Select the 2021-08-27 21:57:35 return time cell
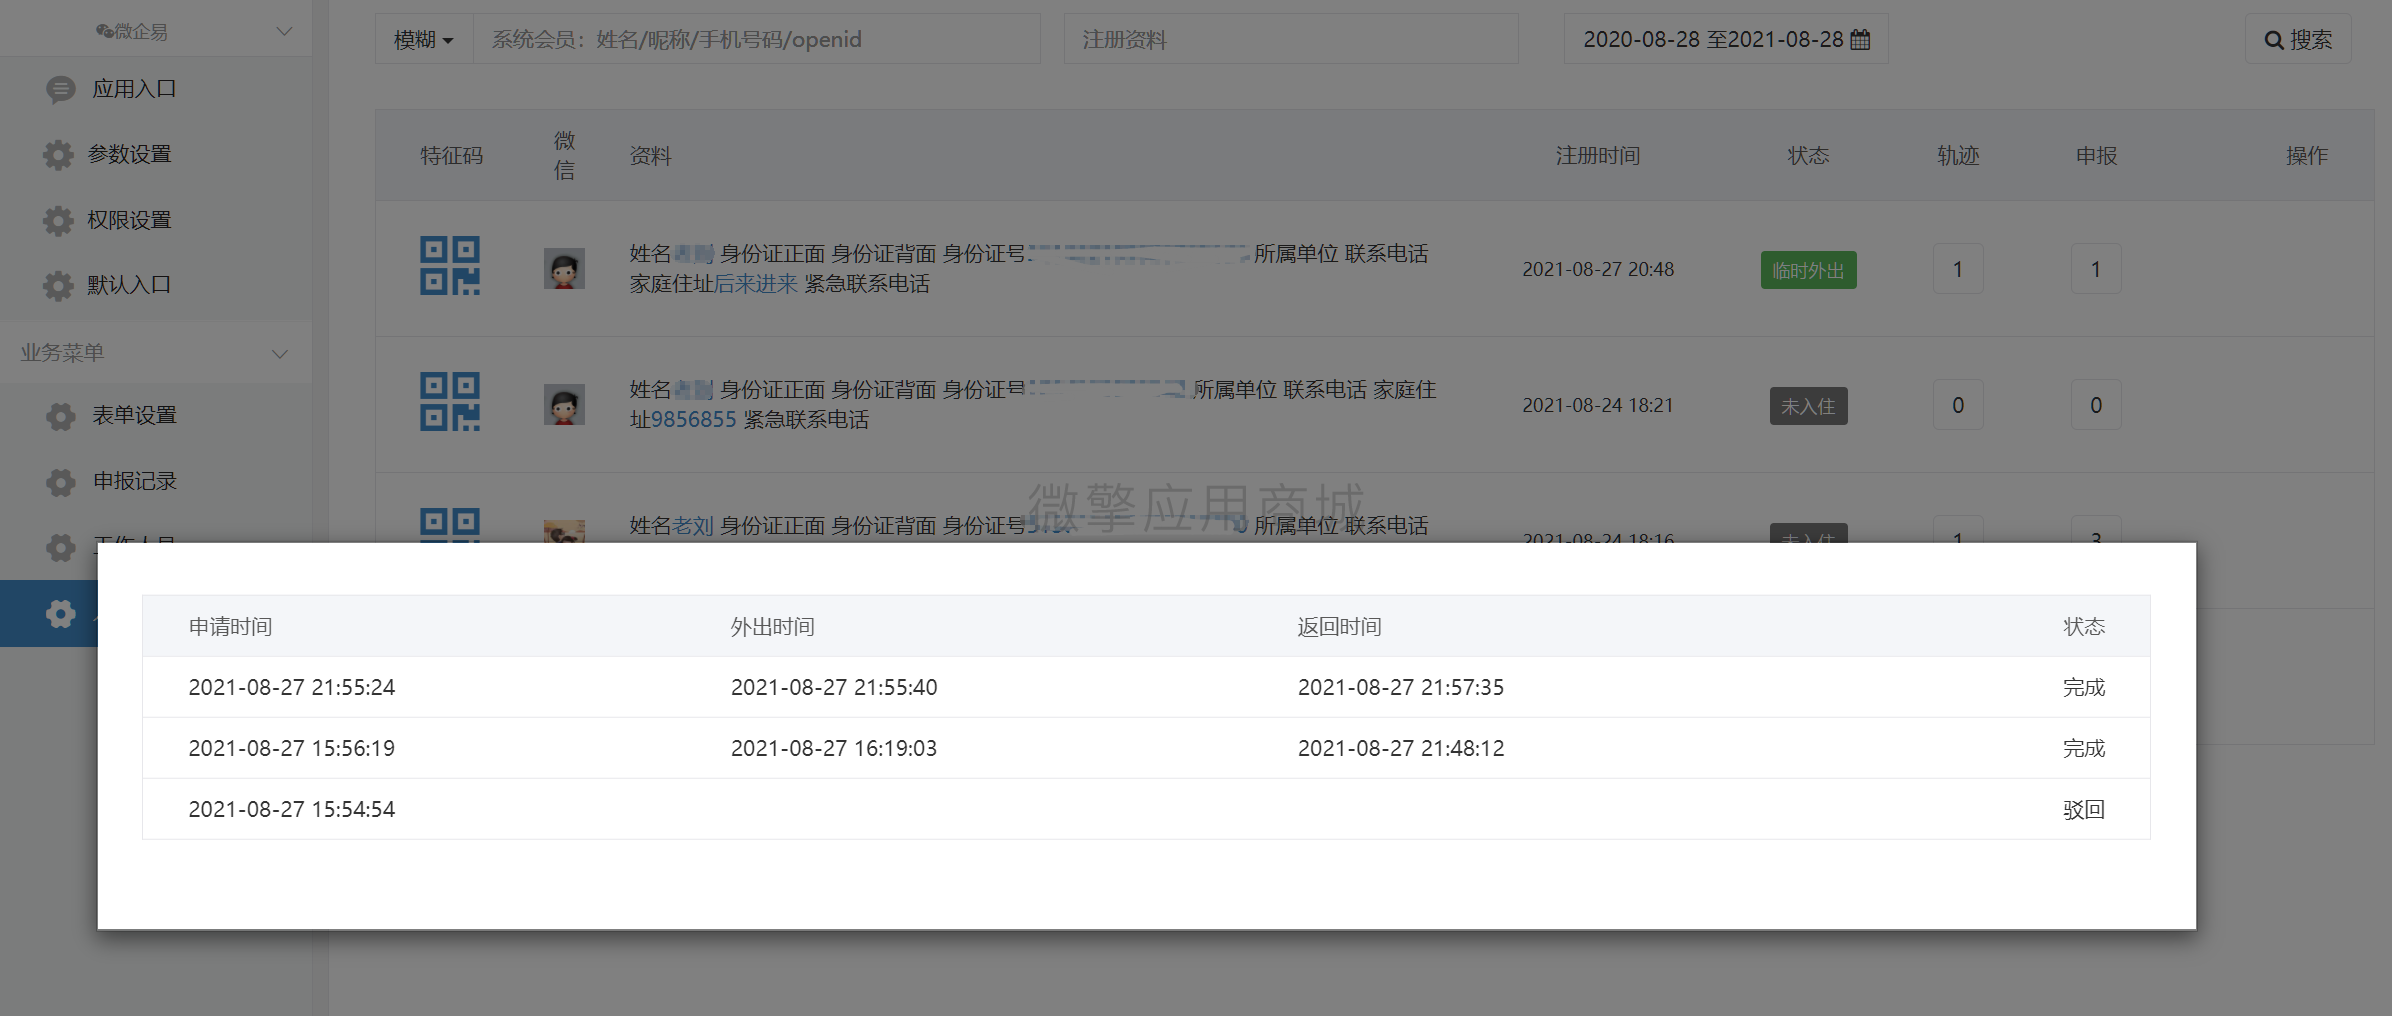The height and width of the screenshot is (1016, 2392). click(1401, 688)
